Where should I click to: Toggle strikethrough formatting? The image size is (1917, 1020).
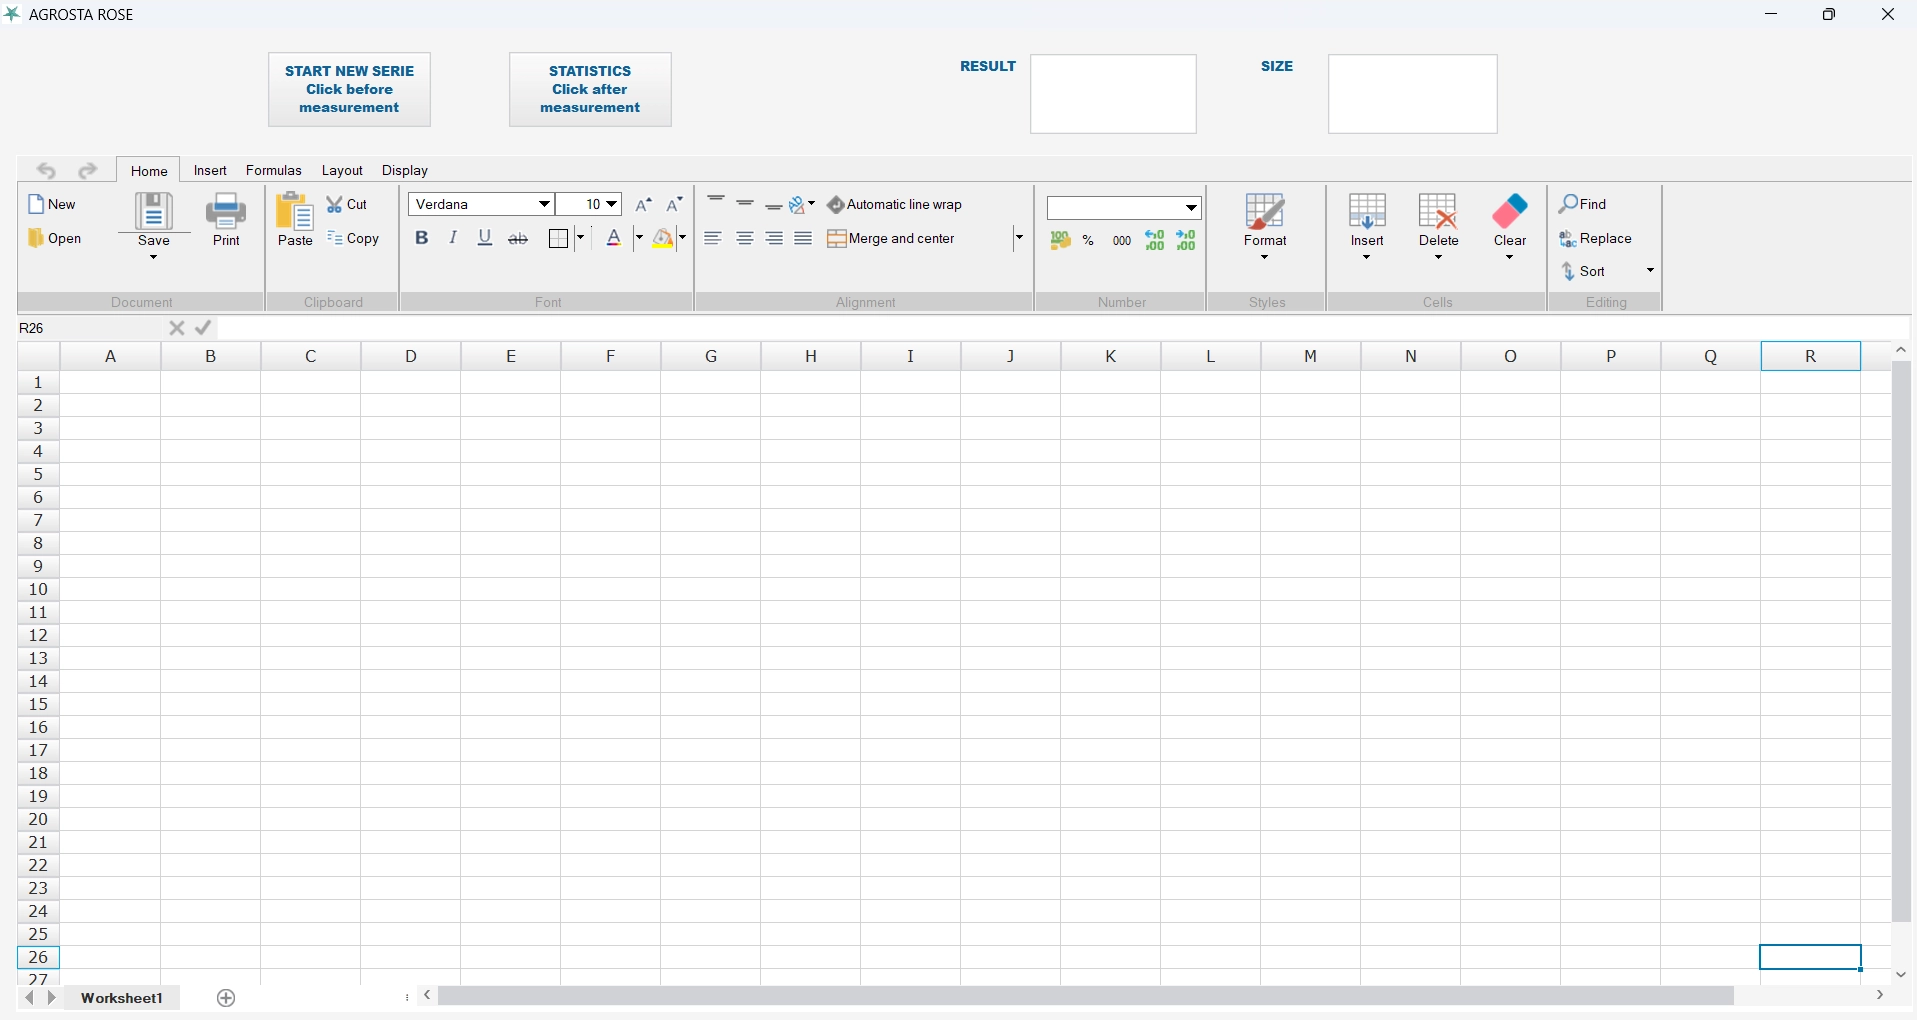point(518,238)
